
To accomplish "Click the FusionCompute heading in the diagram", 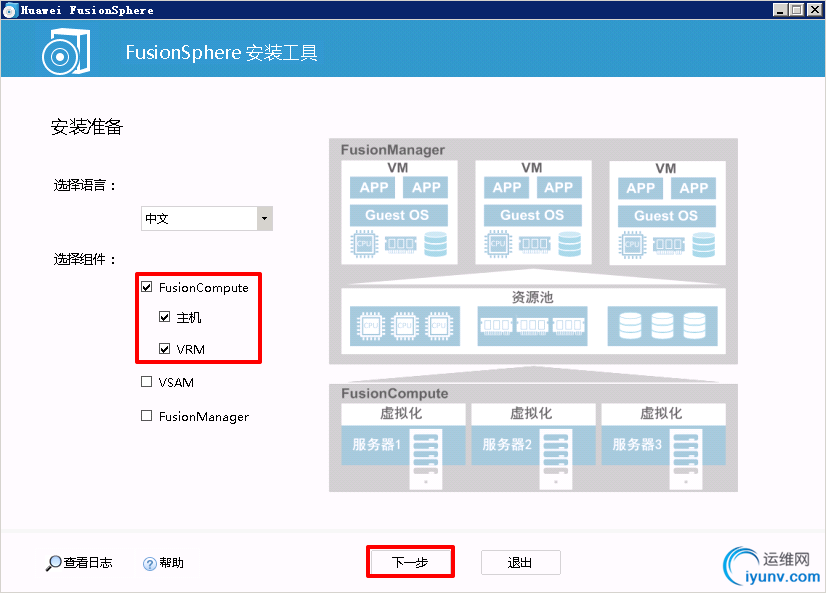I will pos(395,393).
